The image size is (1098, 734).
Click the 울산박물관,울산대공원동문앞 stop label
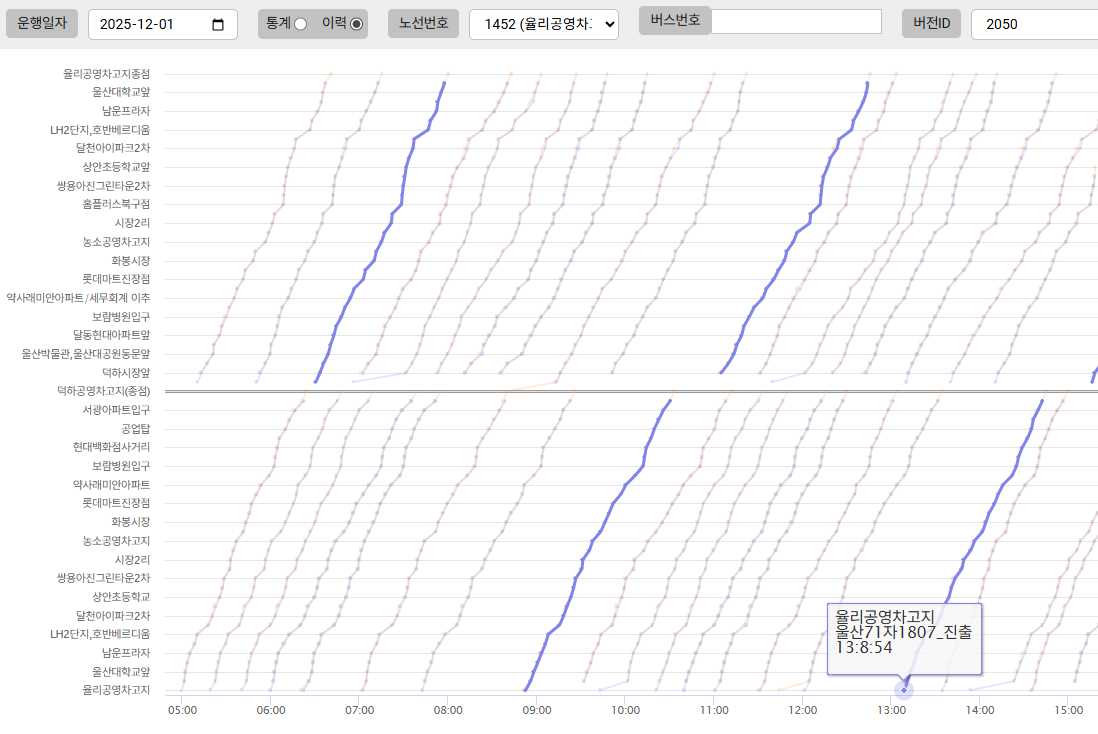tap(86, 354)
